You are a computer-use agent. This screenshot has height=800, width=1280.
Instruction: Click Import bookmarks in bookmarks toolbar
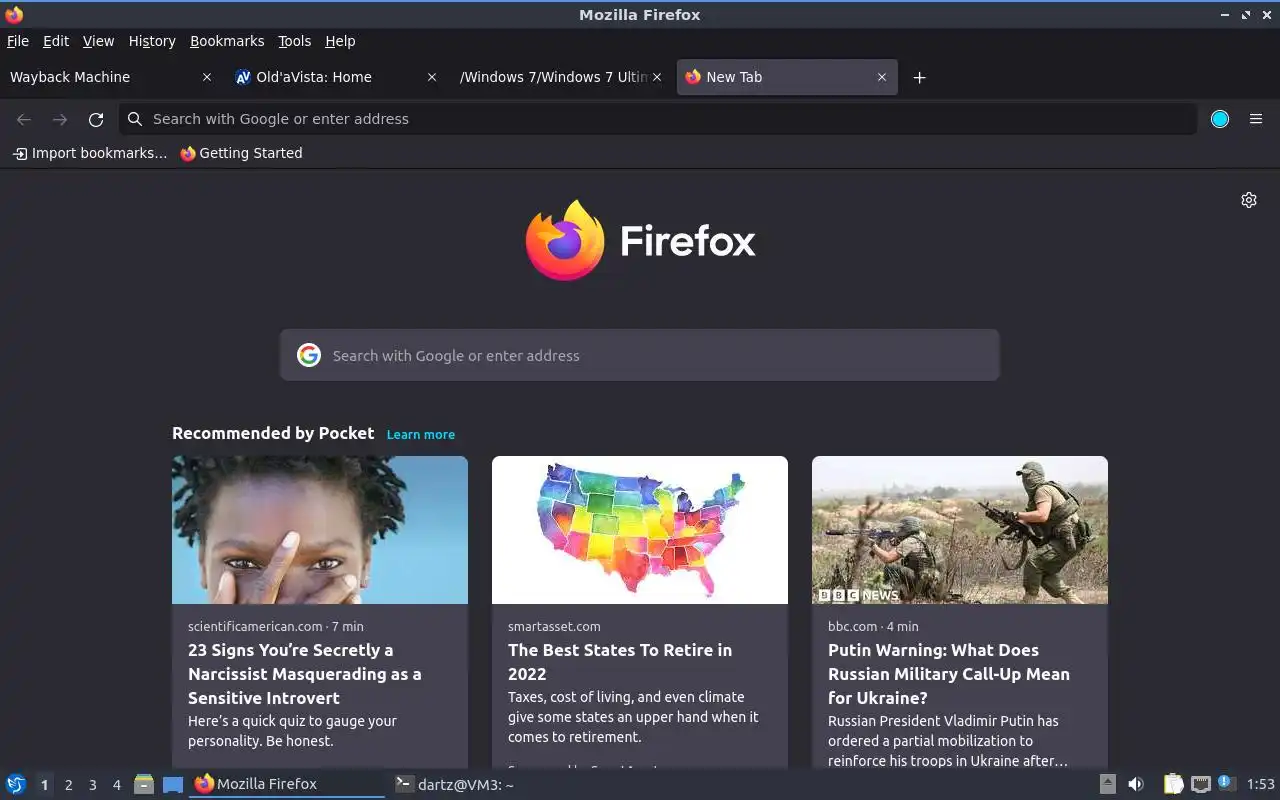click(x=90, y=153)
